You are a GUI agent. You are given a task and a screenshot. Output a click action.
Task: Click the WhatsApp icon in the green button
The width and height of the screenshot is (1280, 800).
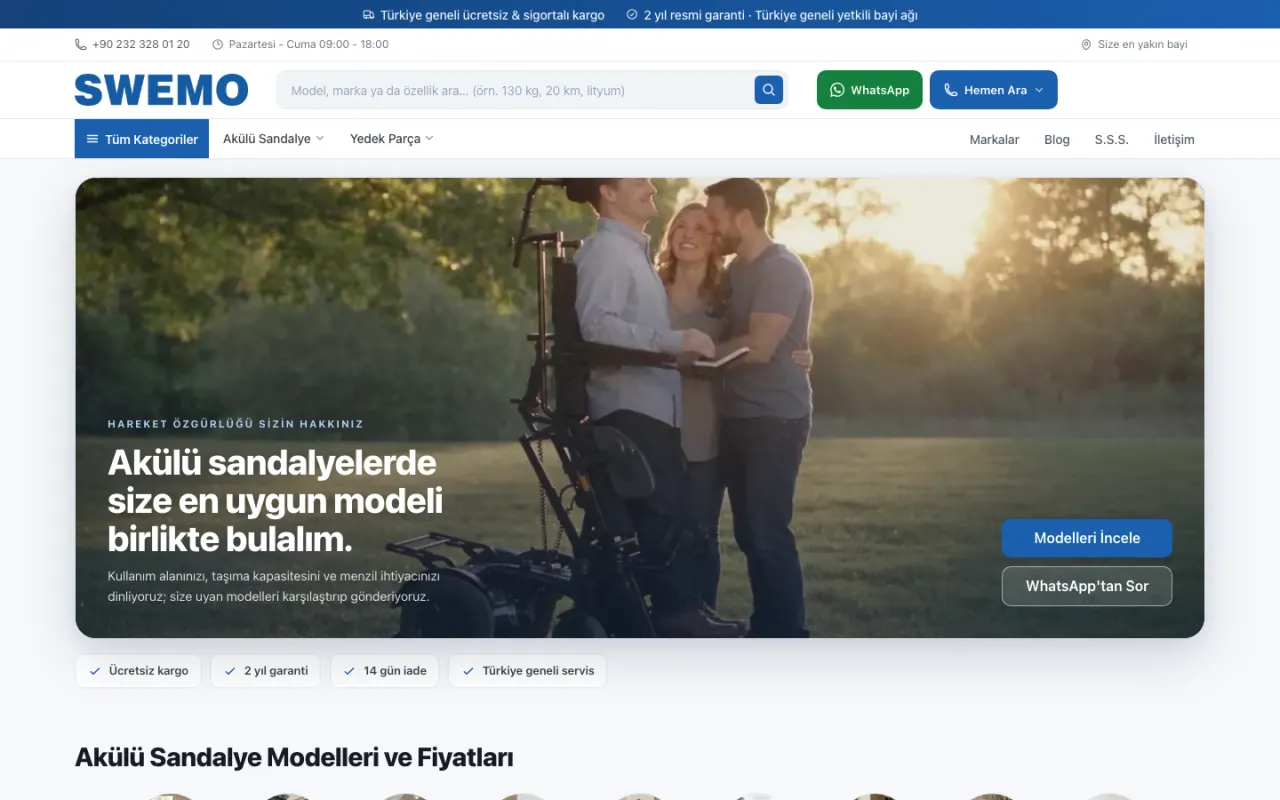pyautogui.click(x=837, y=90)
